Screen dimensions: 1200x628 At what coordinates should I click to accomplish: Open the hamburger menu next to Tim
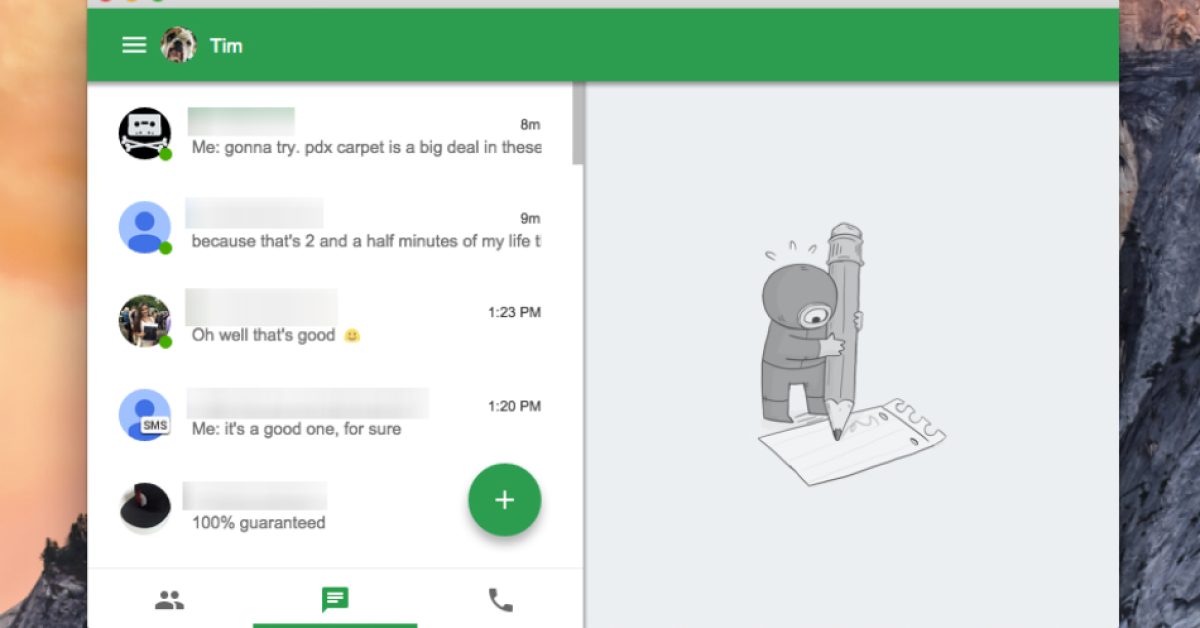click(134, 45)
